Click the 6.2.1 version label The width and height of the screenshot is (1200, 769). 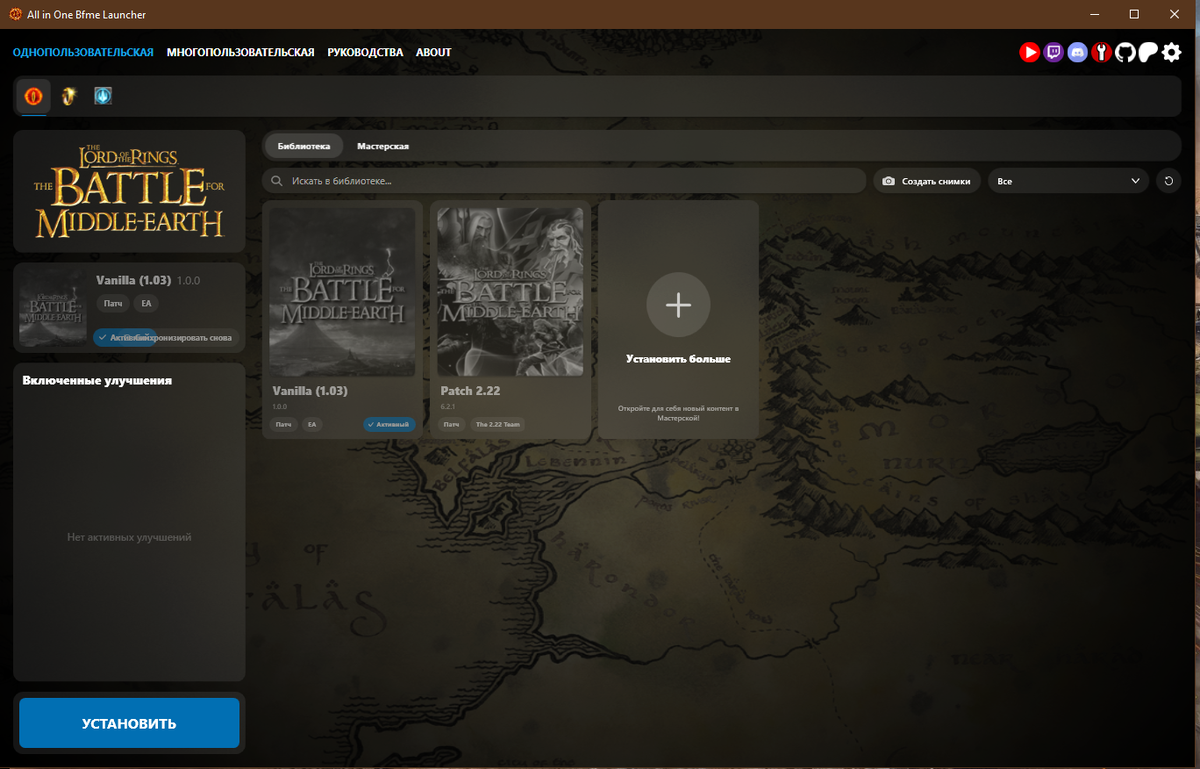coord(447,406)
